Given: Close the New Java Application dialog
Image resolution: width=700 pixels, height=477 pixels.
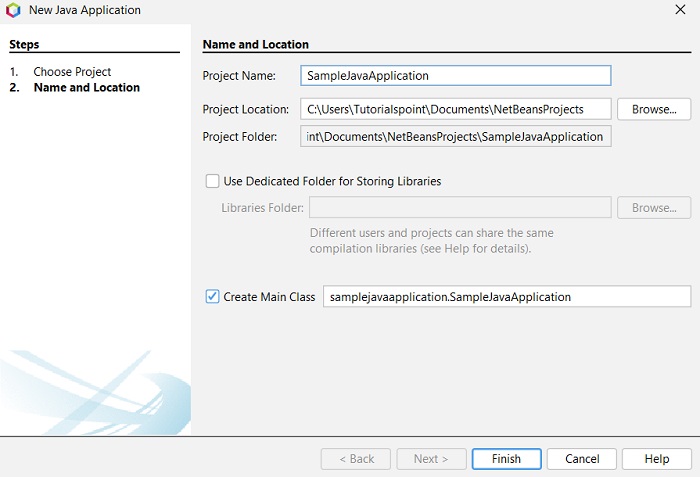Looking at the screenshot, I should click(x=680, y=9).
